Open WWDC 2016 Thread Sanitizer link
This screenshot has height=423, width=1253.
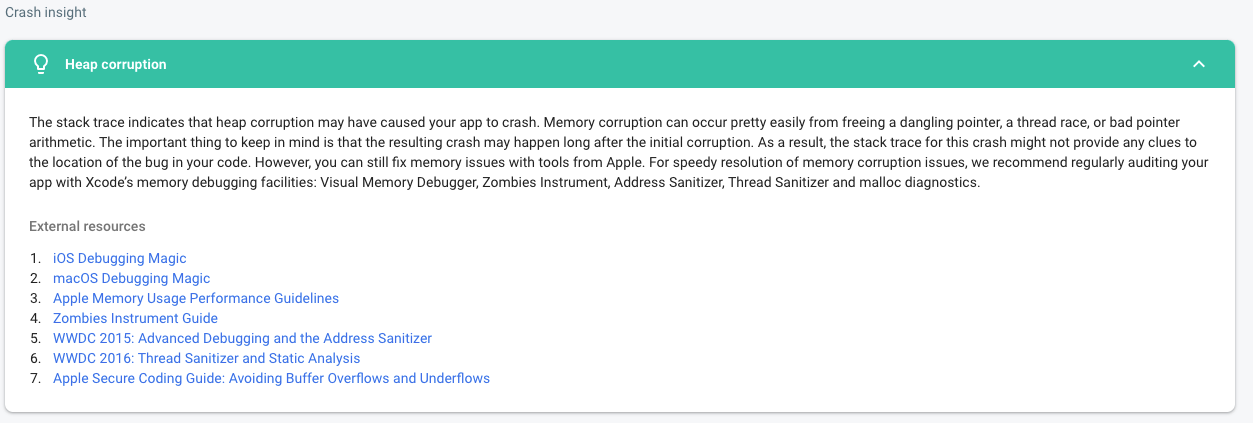(x=206, y=358)
